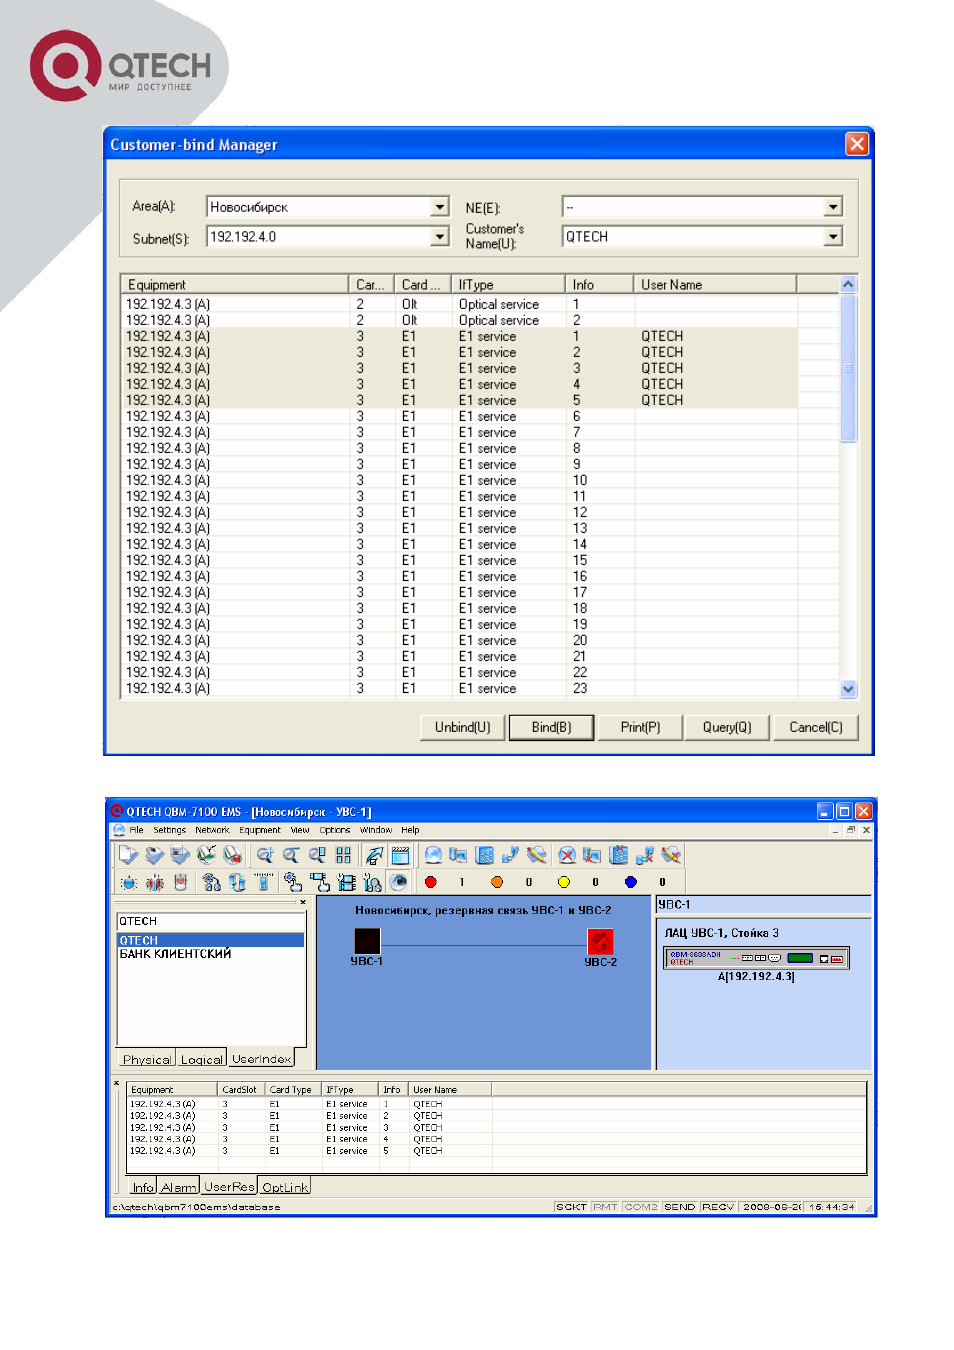The height and width of the screenshot is (1350, 954).
Task: Open the File menu
Action: 136,830
